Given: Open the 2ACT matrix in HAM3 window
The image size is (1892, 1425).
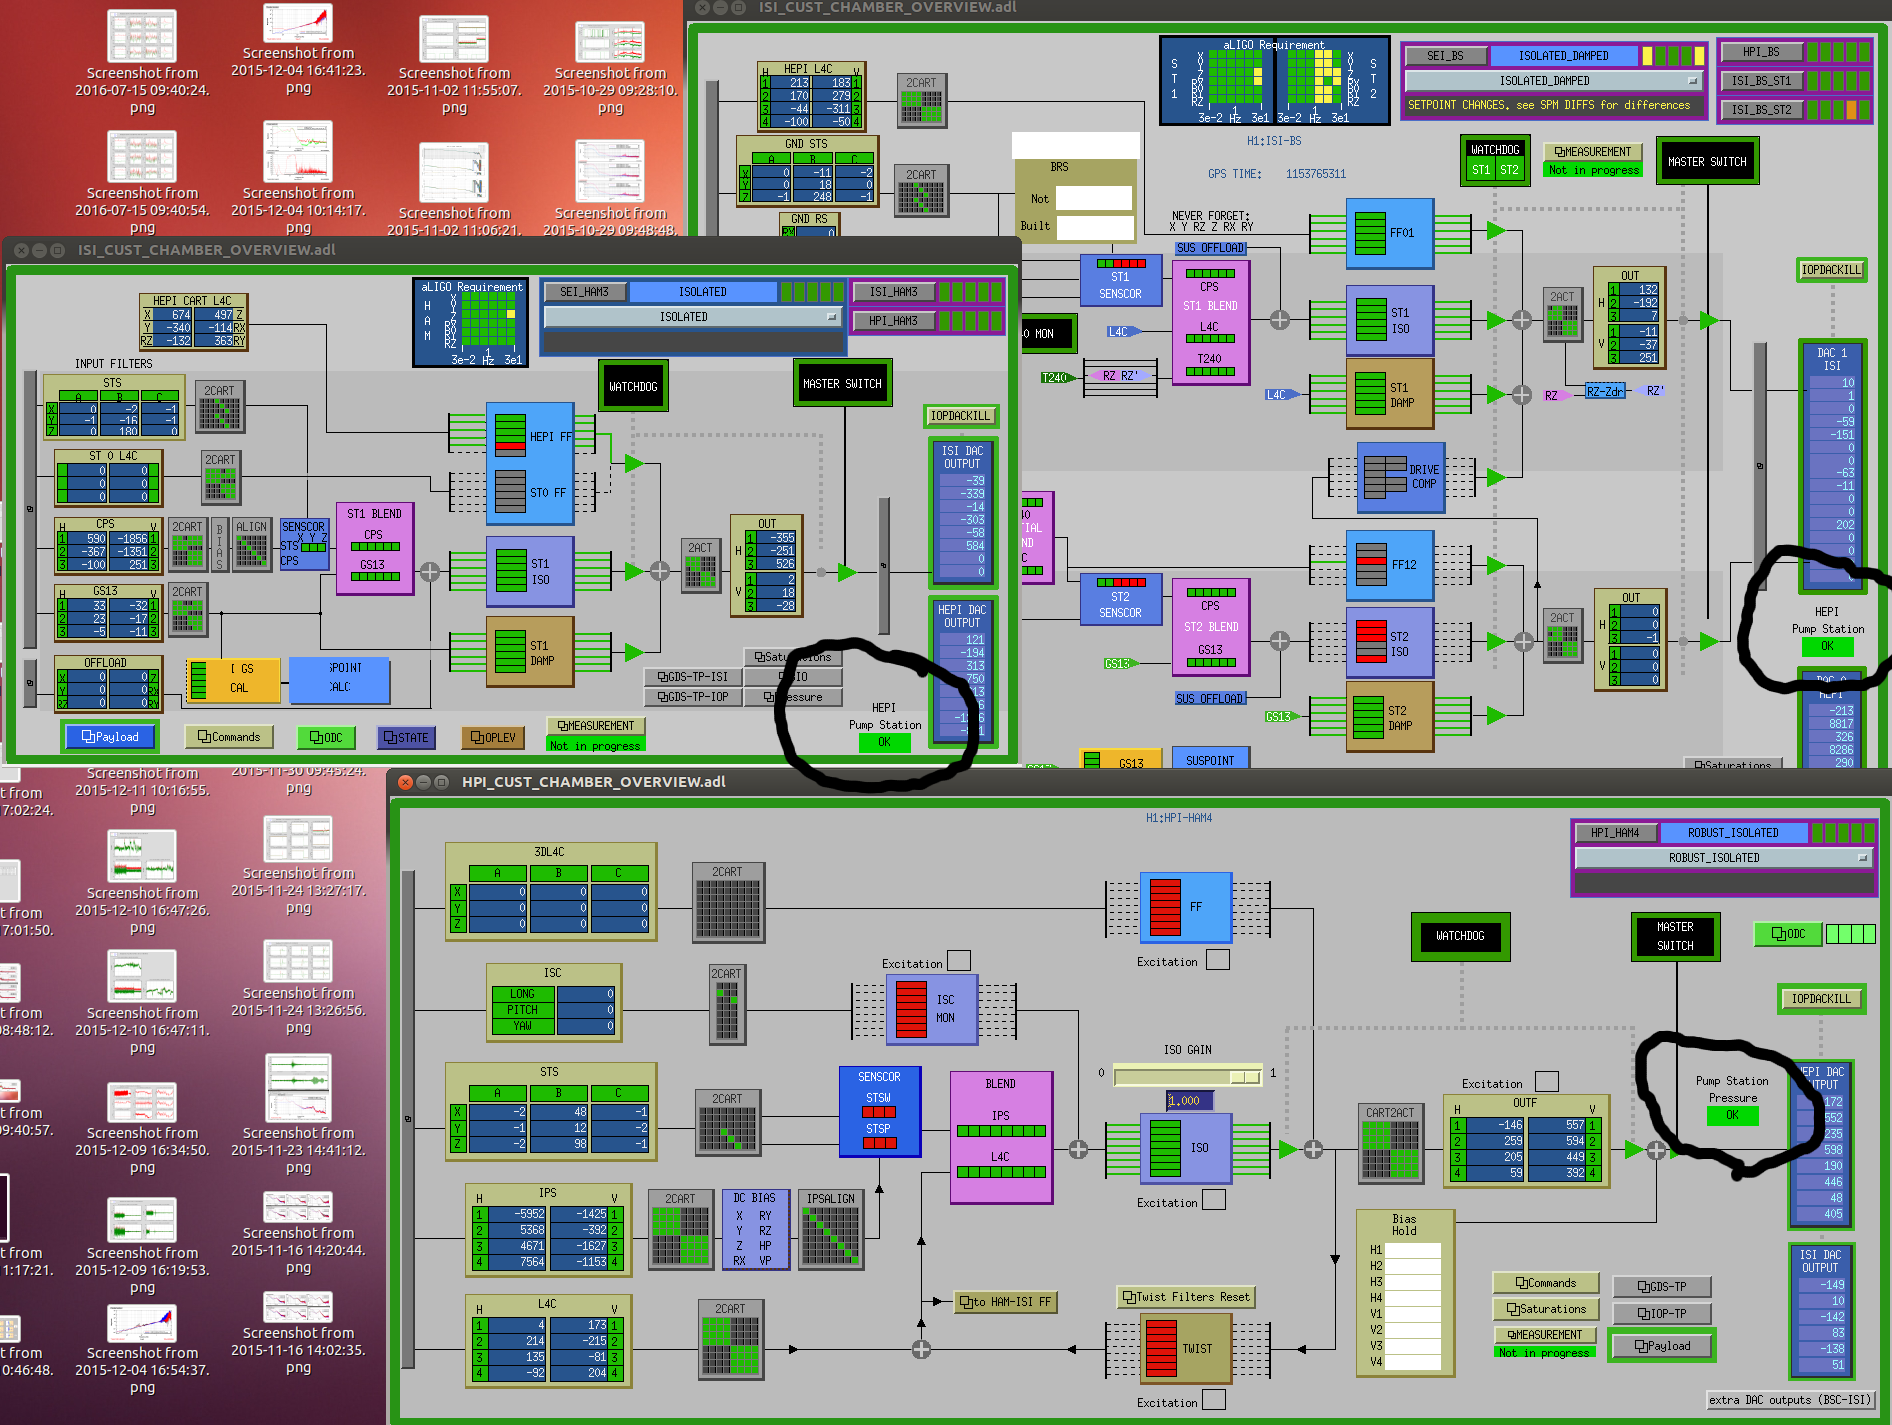Looking at the screenshot, I should click(x=700, y=565).
